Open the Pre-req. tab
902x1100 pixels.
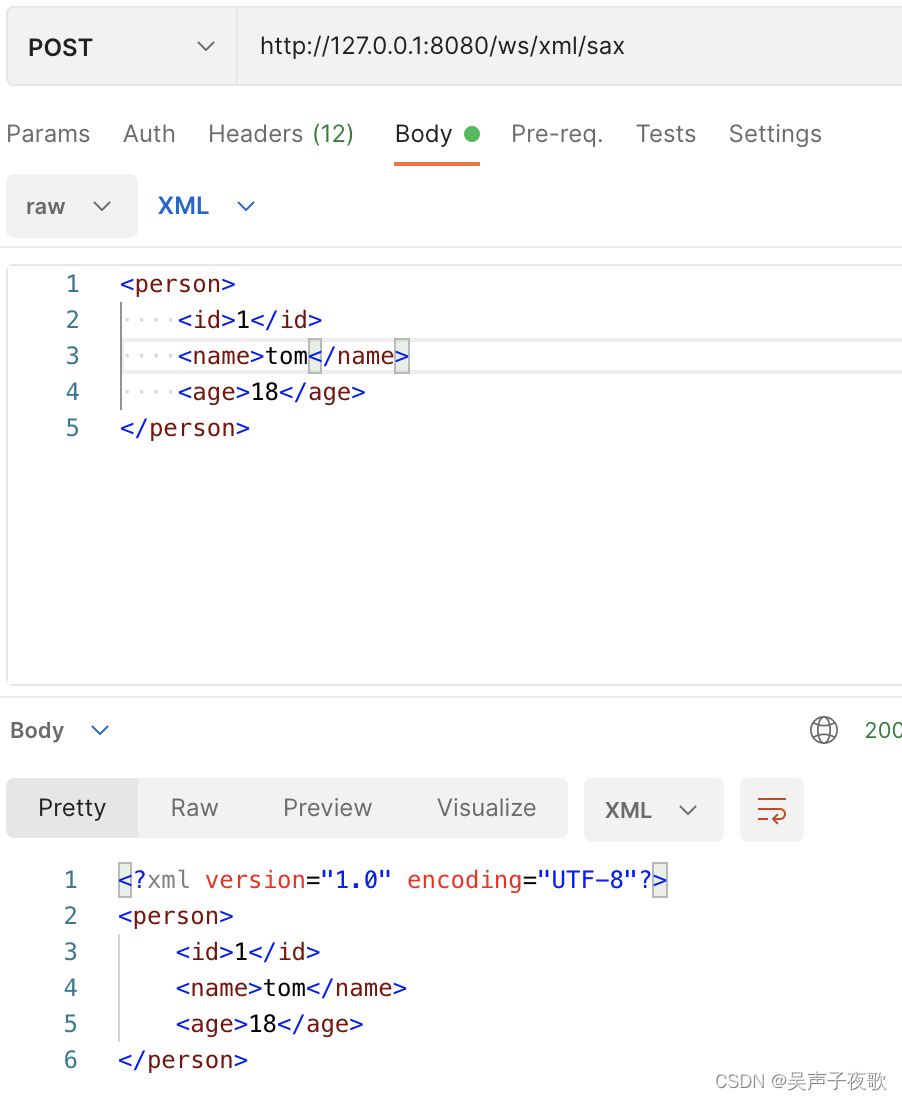[557, 133]
